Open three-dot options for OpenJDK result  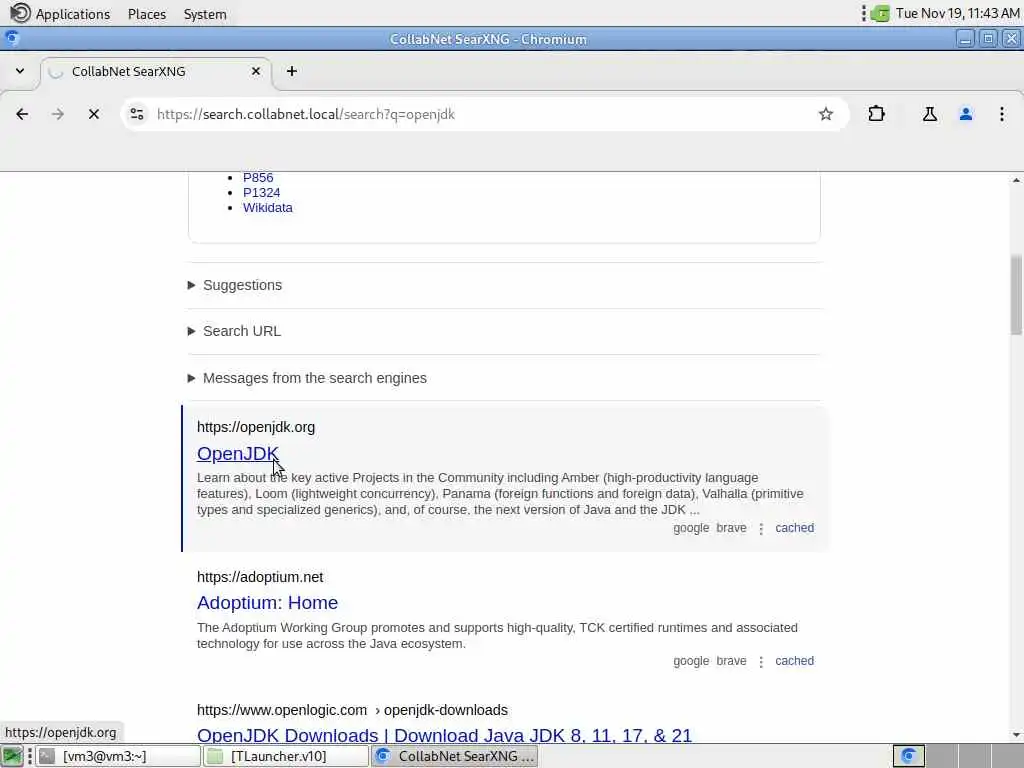click(761, 528)
